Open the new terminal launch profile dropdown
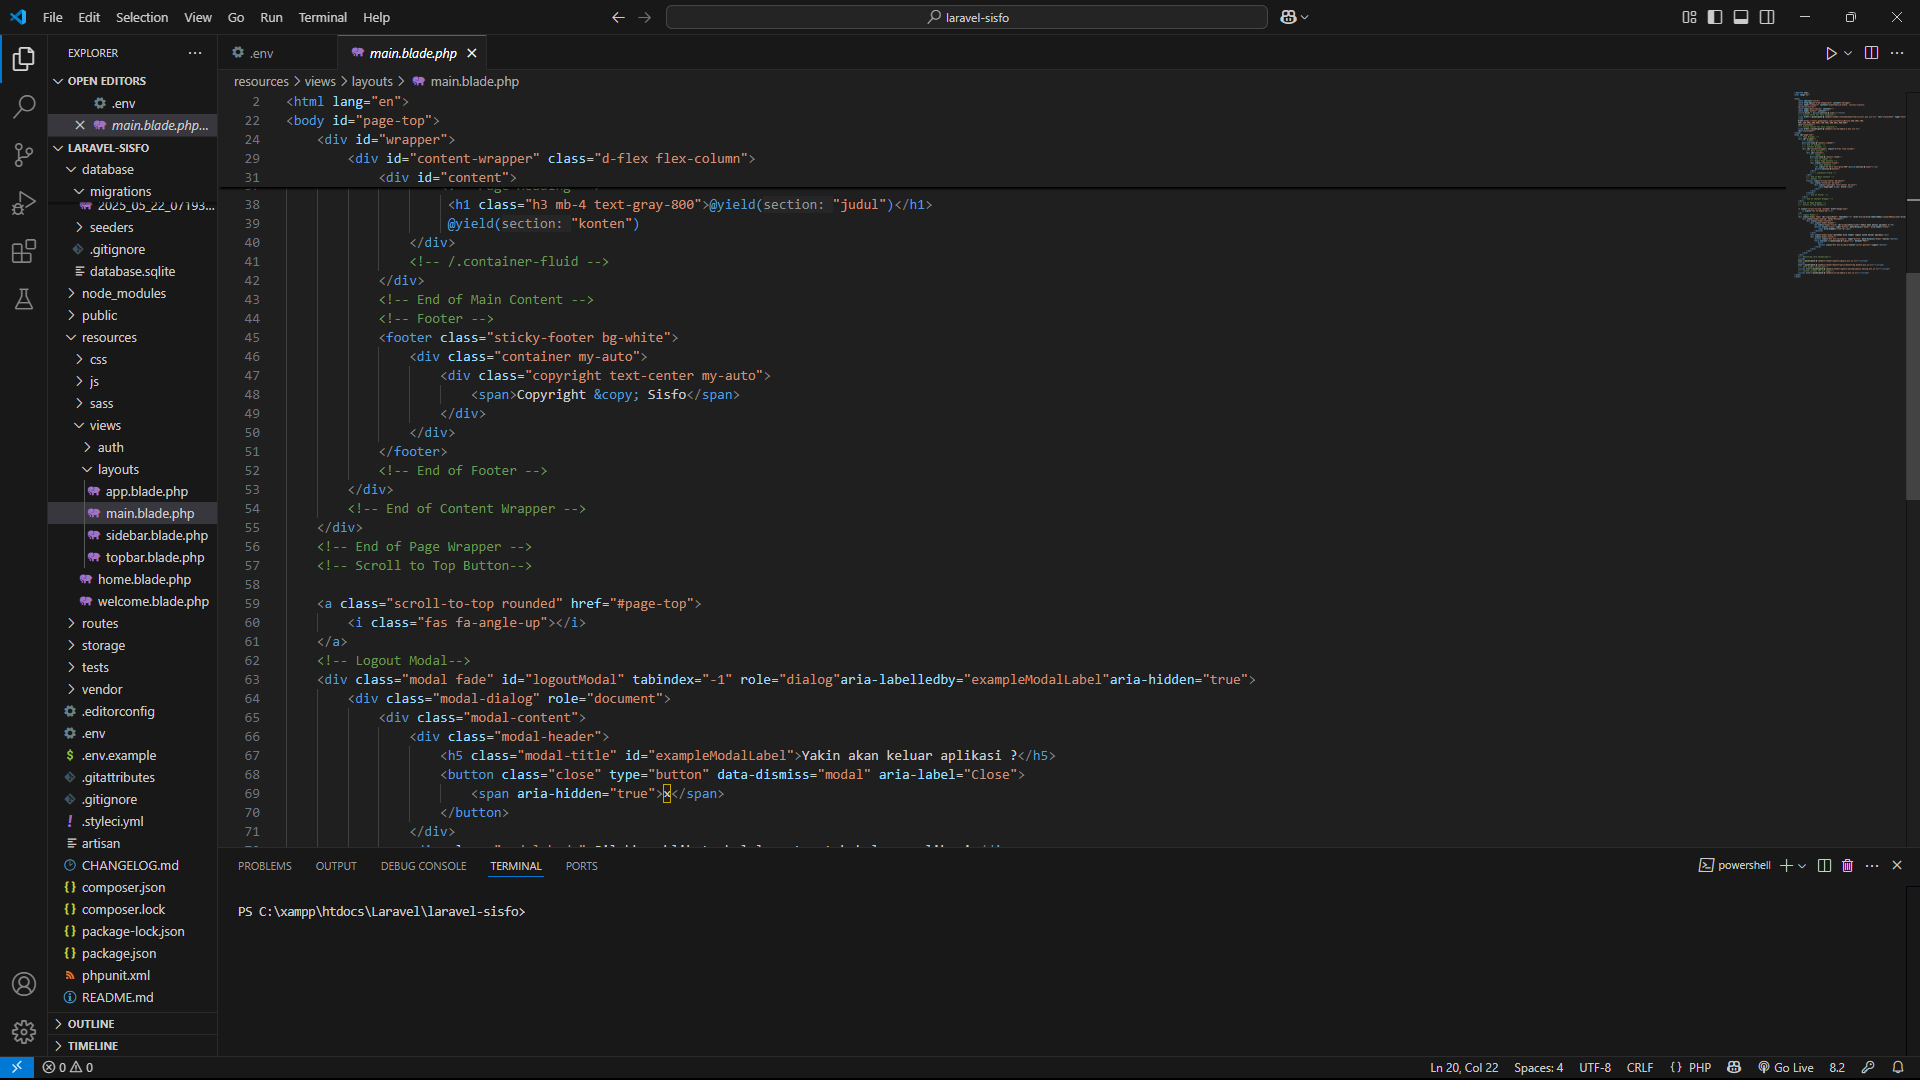The image size is (1920, 1080). click(x=1802, y=866)
